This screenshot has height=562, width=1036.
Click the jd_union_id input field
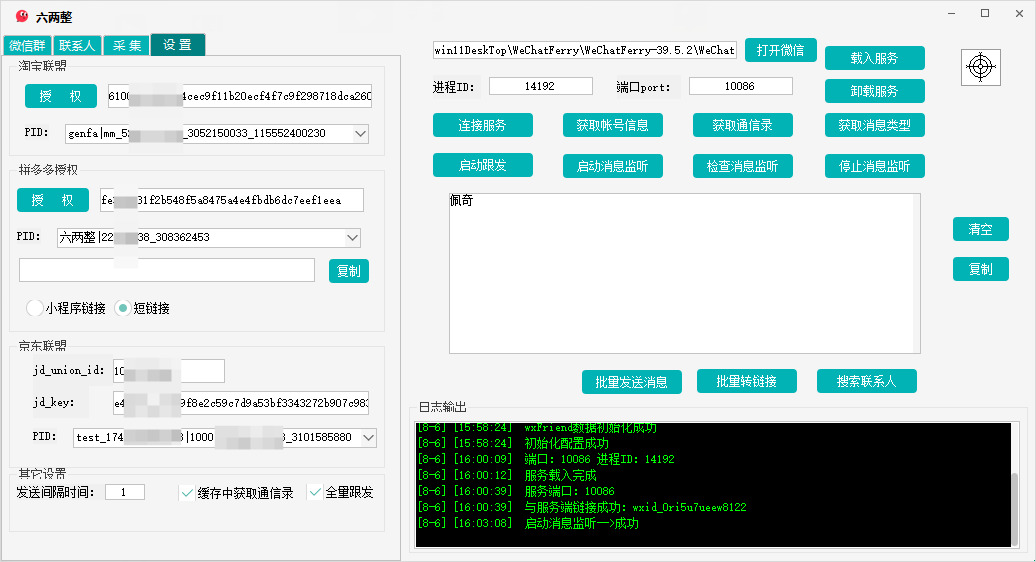tap(168, 371)
